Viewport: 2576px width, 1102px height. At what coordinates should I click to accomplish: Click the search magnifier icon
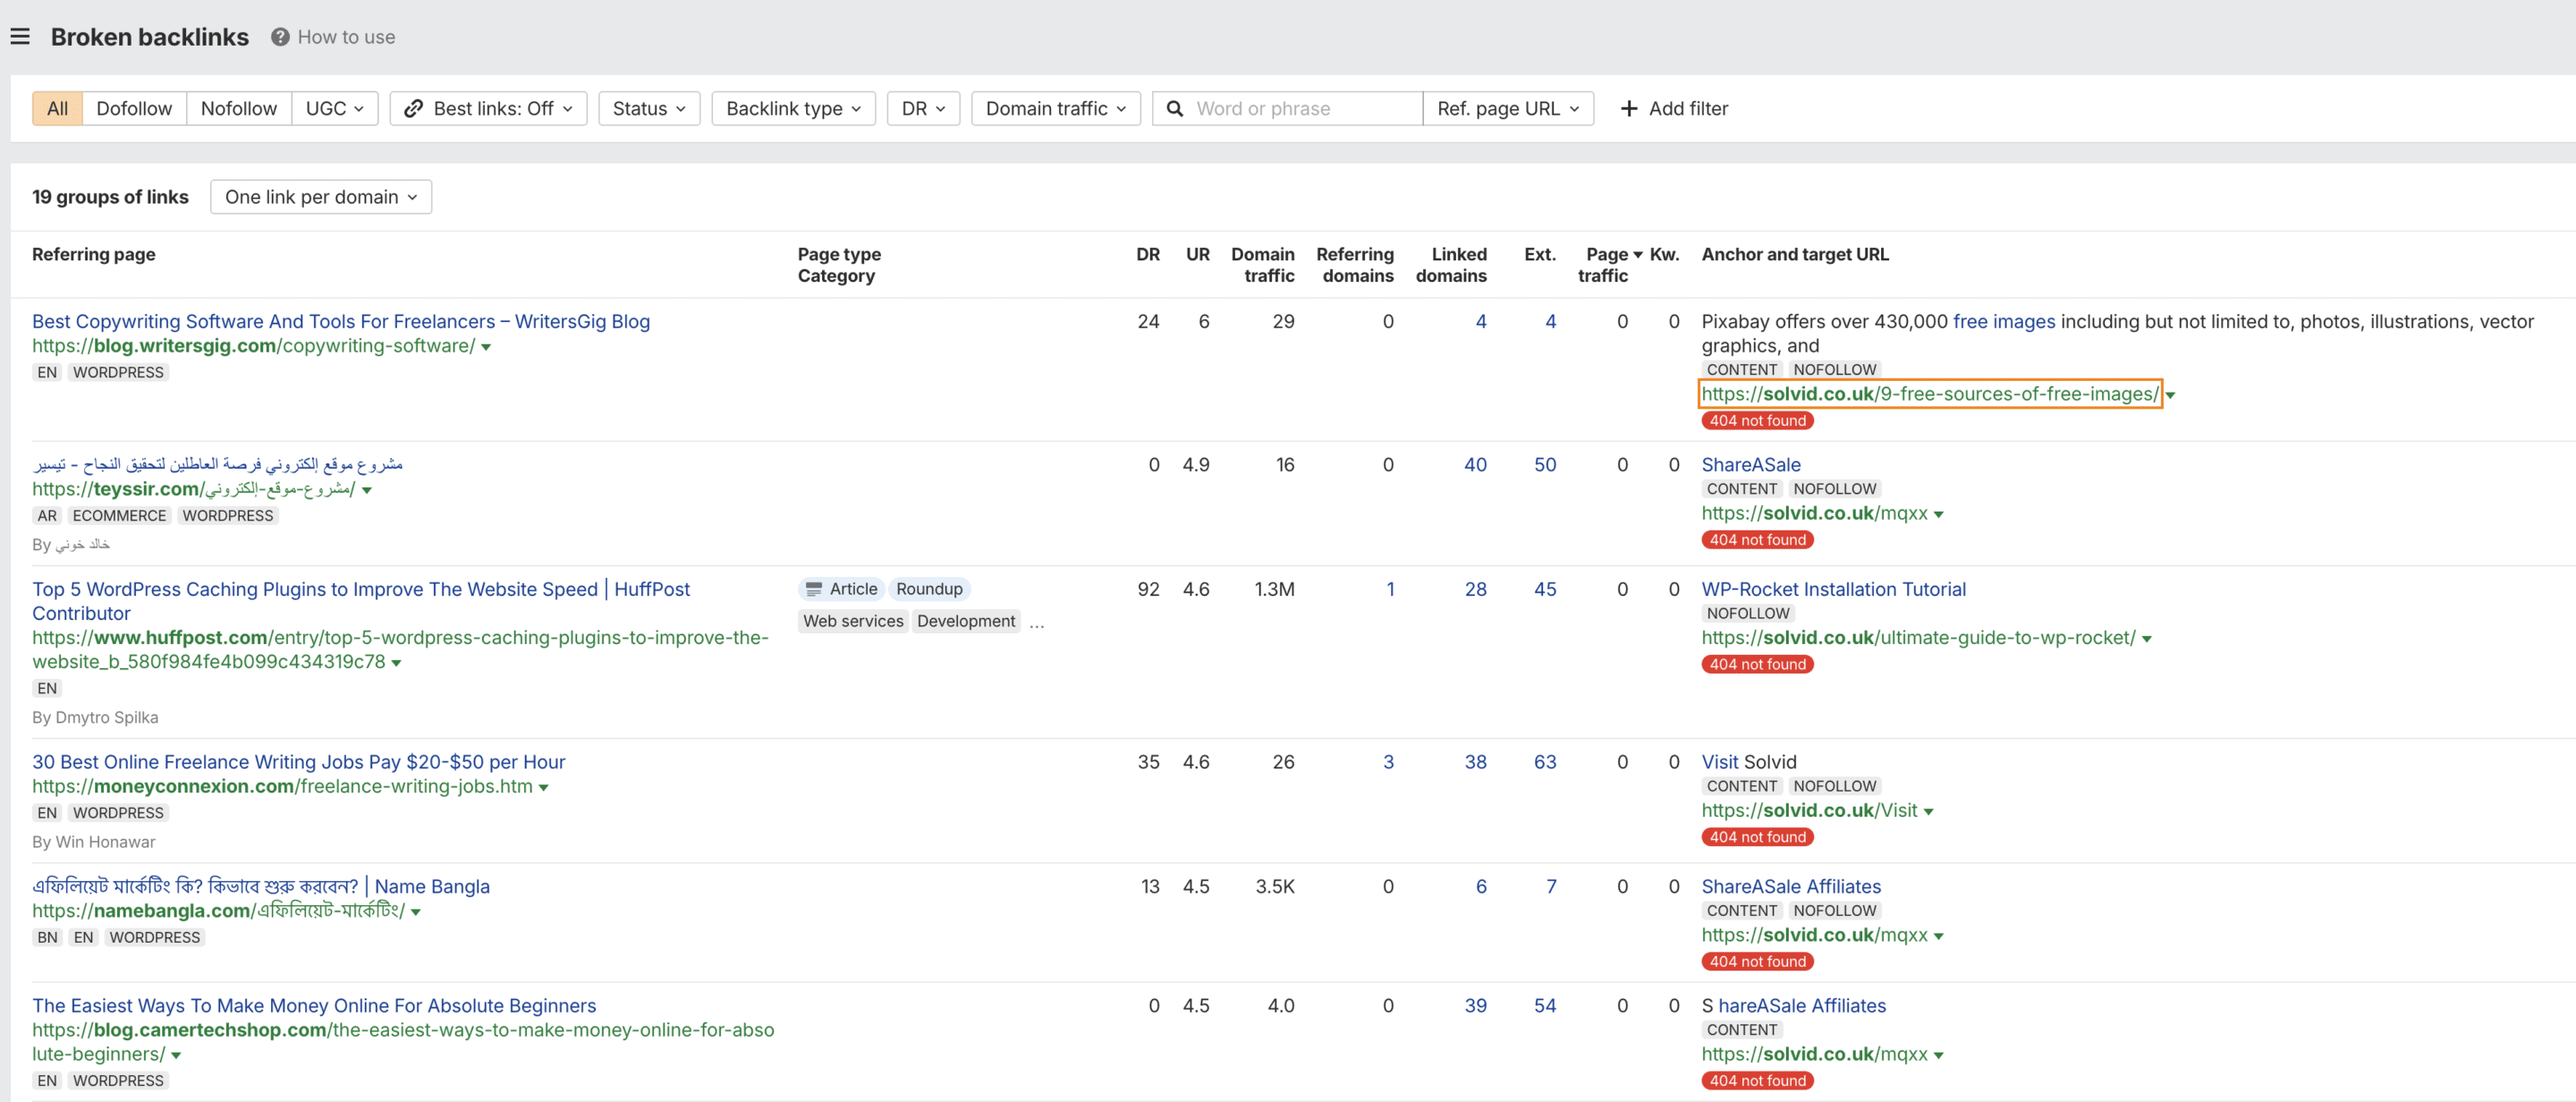tap(1175, 108)
